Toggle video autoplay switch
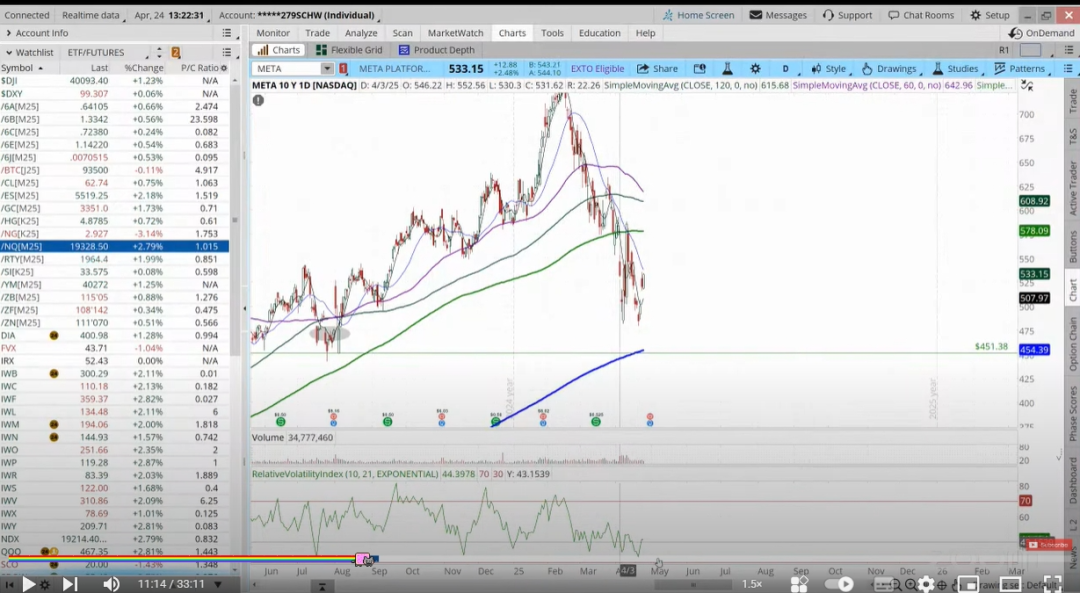The image size is (1080, 593). coord(839,584)
